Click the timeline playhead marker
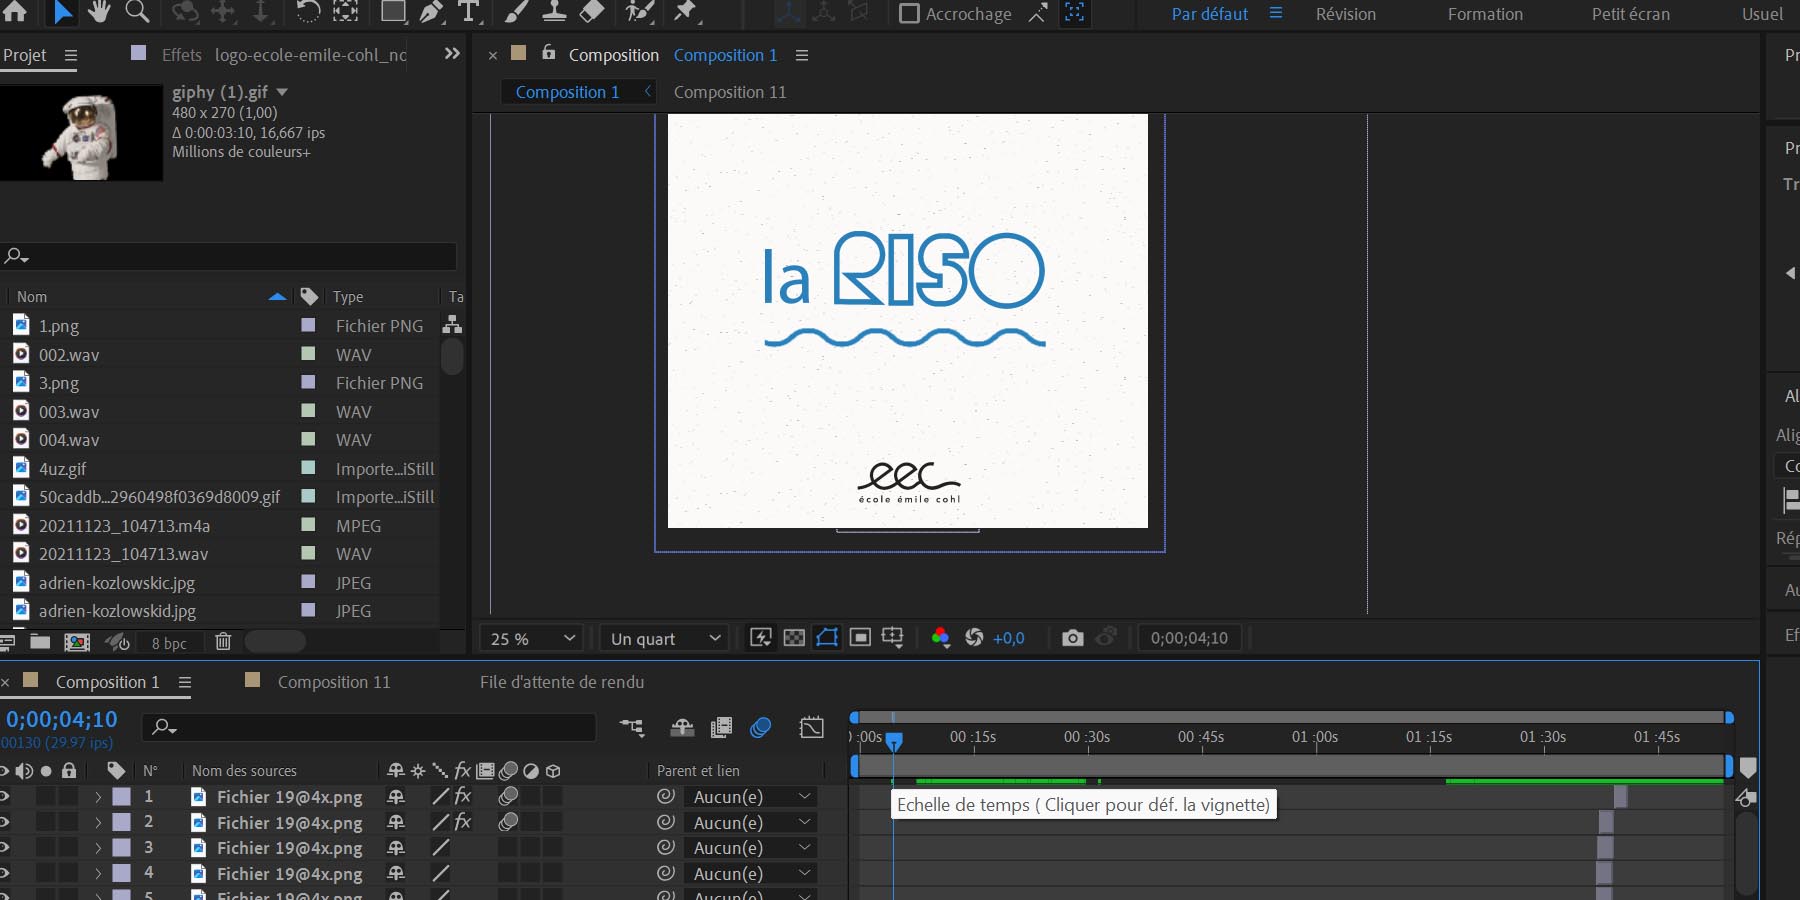This screenshot has width=1800, height=900. pos(894,740)
